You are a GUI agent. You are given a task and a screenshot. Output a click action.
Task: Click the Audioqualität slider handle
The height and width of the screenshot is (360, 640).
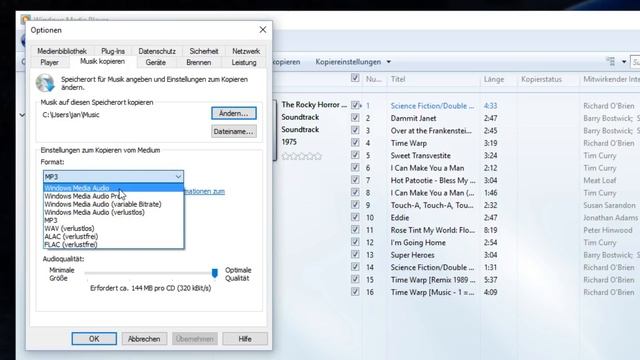(214, 273)
